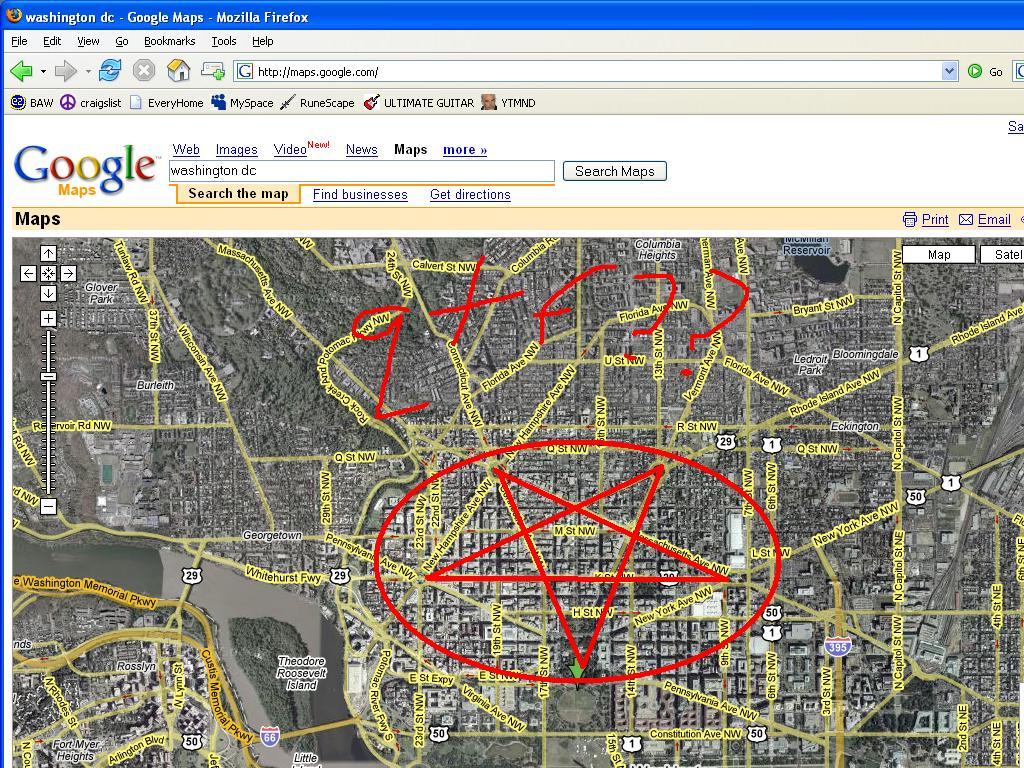Click the Stop loading icon
The image size is (1024, 768).
tap(144, 71)
